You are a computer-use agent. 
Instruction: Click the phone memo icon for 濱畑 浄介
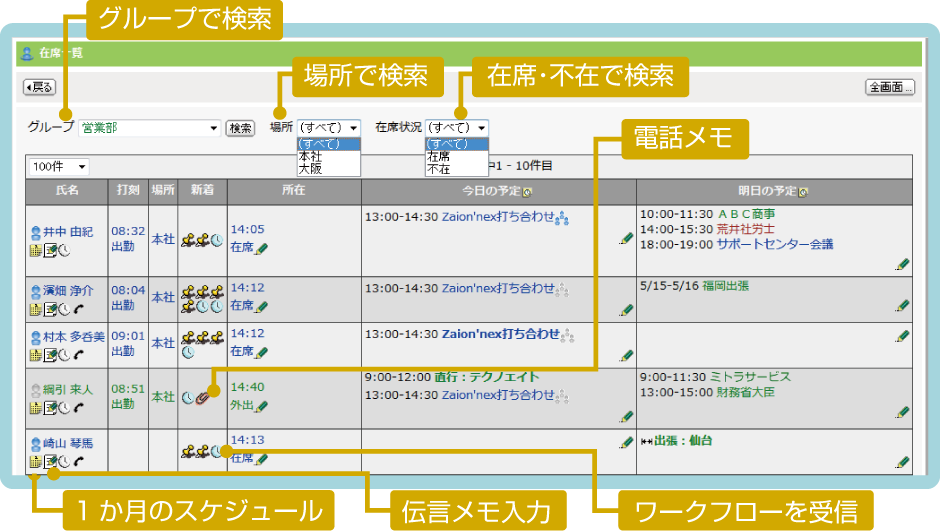(78, 308)
